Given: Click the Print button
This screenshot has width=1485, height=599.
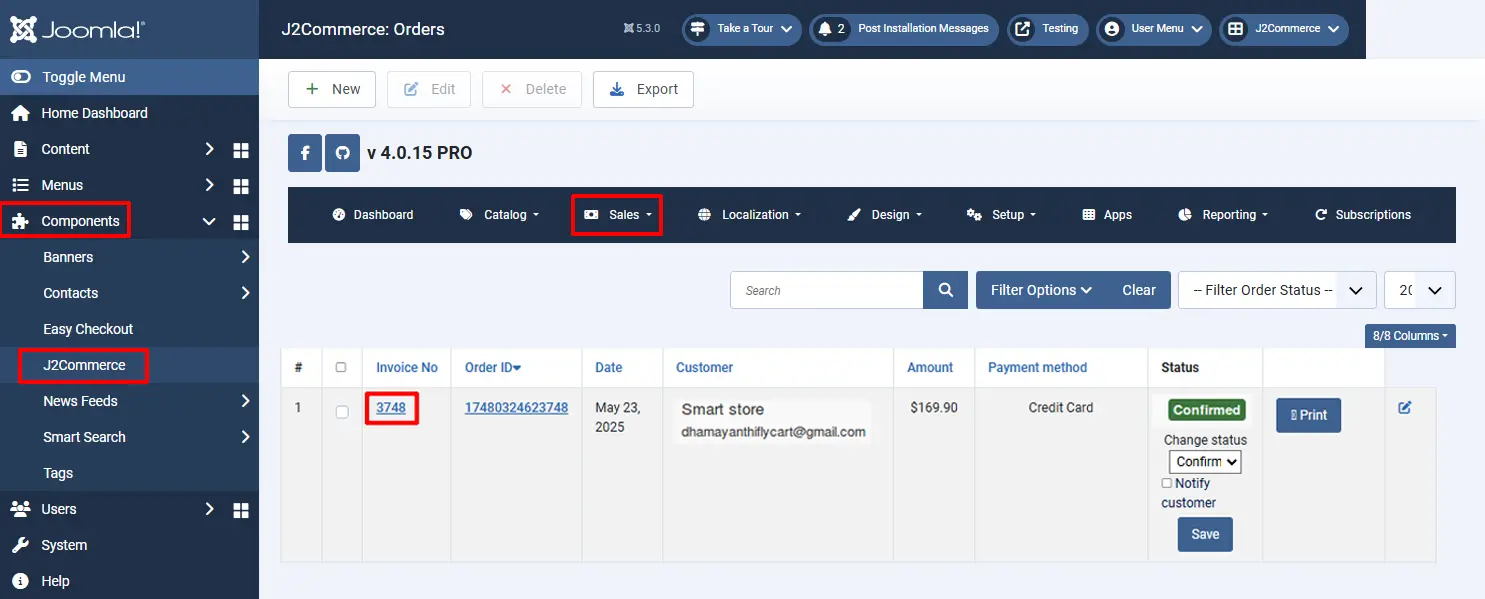Looking at the screenshot, I should tap(1308, 415).
